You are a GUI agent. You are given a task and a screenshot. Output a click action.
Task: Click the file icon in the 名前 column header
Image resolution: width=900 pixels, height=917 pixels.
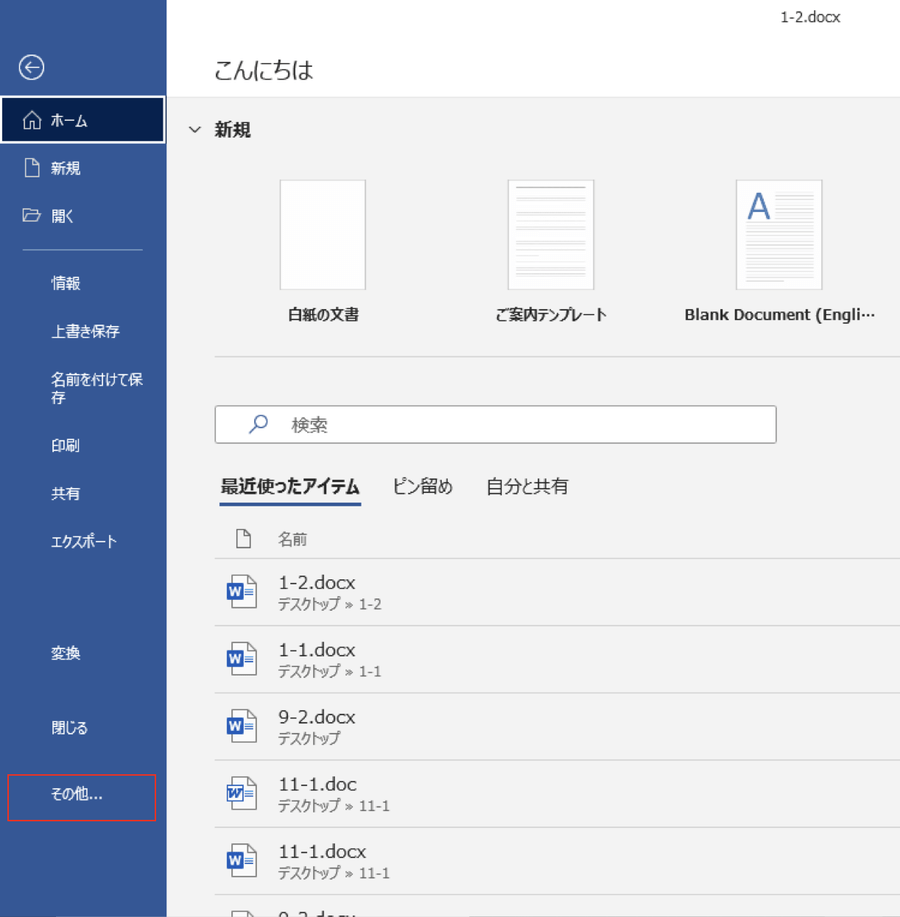(243, 539)
